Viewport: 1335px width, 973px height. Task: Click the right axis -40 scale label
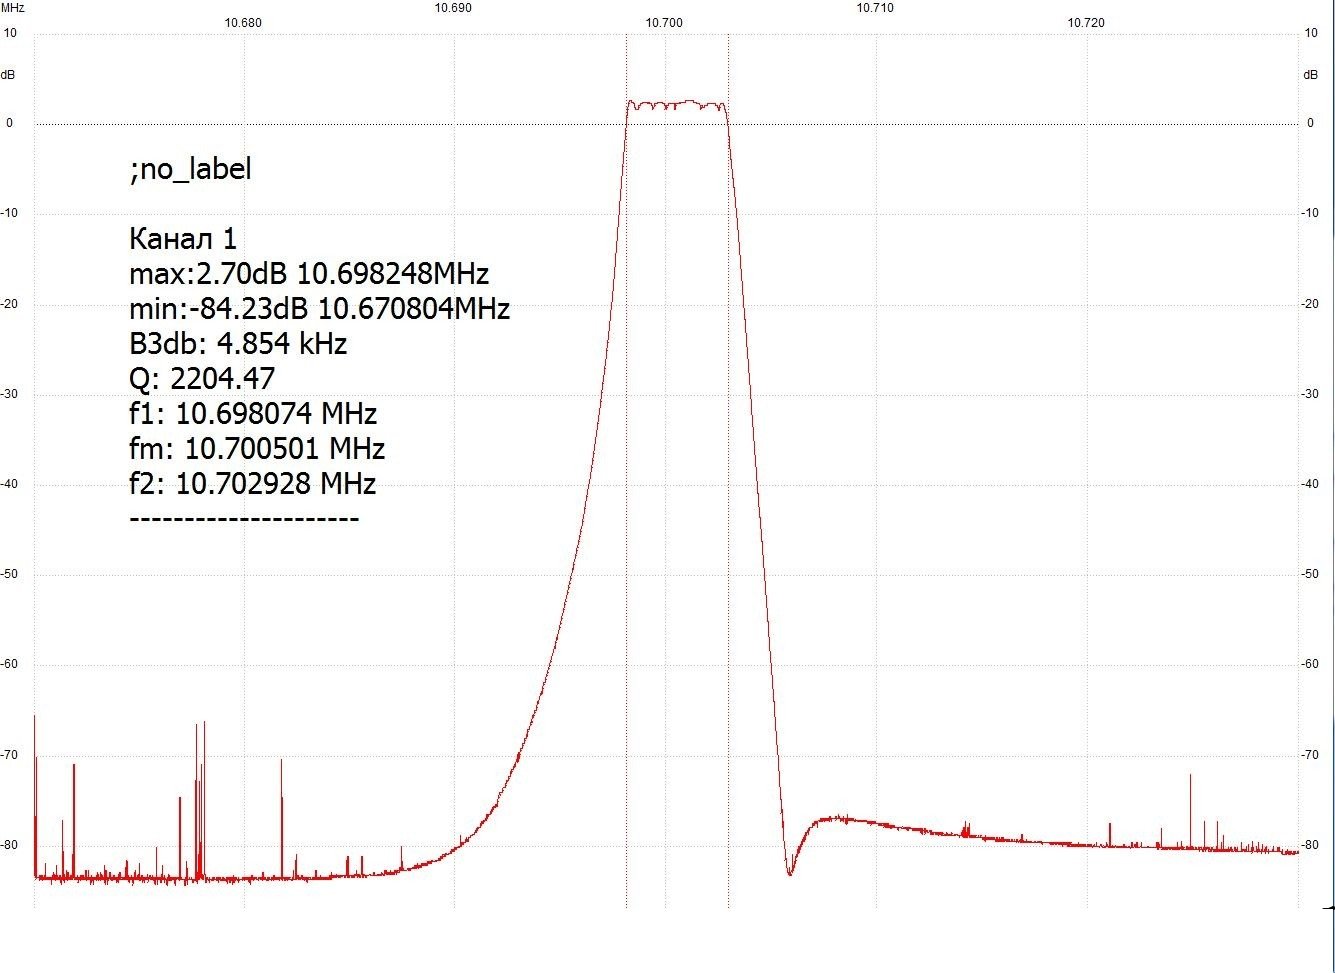[x=1310, y=484]
